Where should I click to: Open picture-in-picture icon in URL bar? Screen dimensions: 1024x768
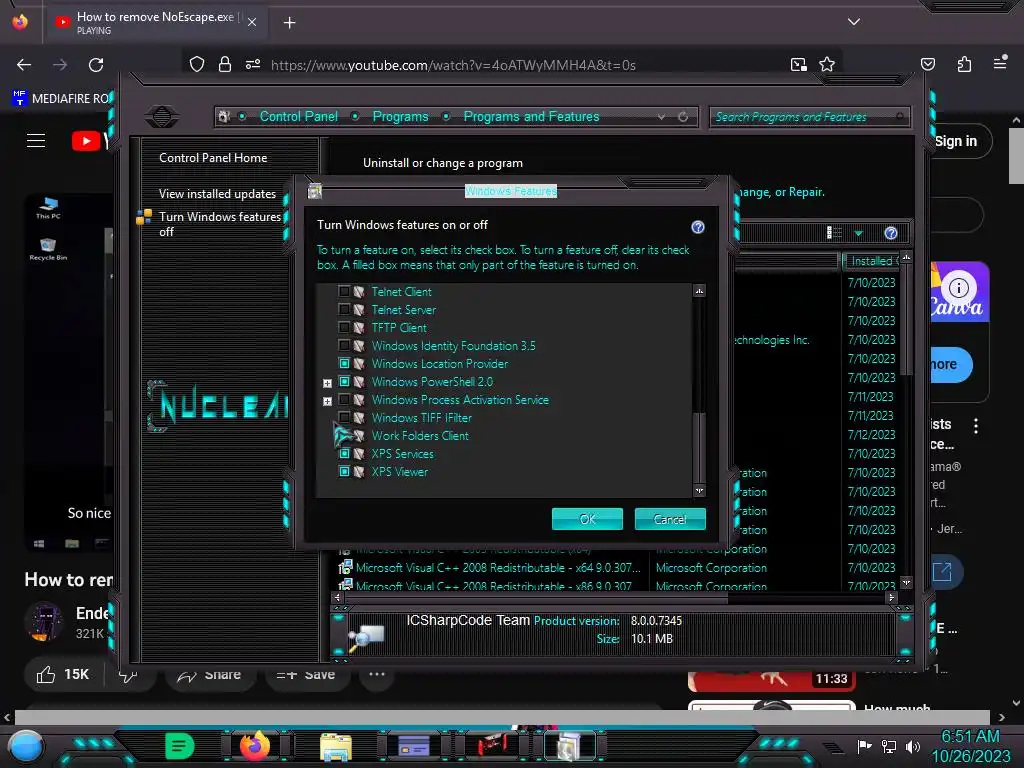pyautogui.click(x=798, y=64)
